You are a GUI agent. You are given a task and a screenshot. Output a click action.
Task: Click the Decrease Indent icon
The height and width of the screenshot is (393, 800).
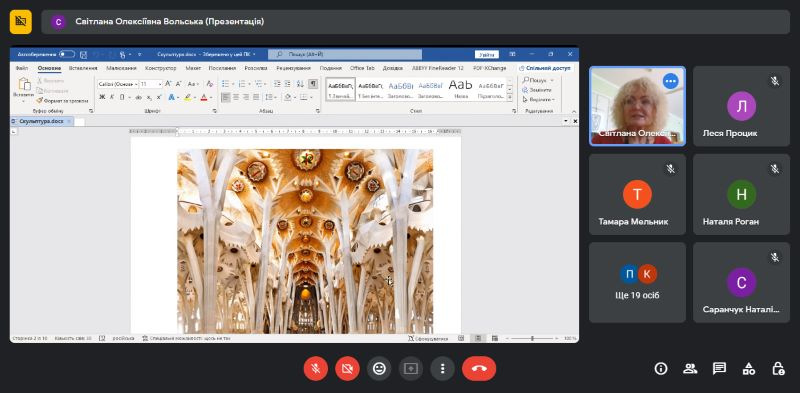click(x=277, y=84)
